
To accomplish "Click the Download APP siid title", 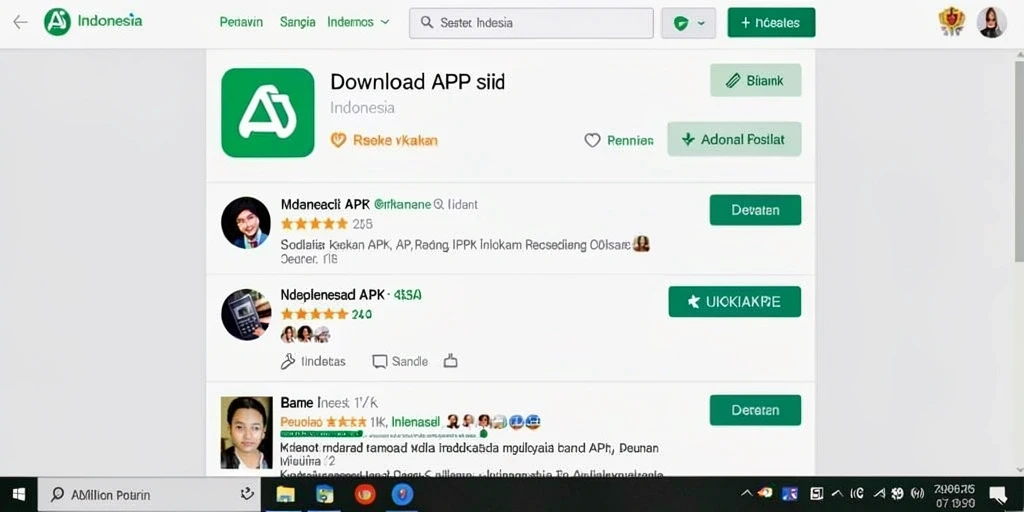I will pos(417,82).
